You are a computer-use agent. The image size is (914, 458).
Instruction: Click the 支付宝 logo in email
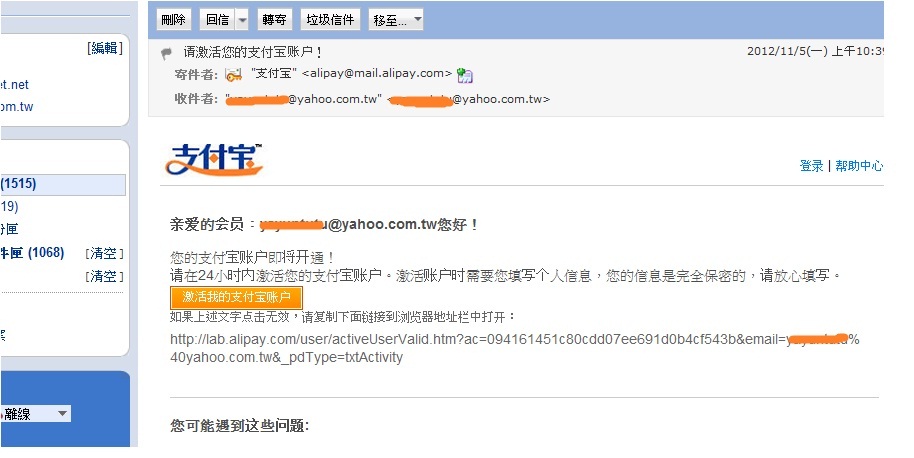214,159
